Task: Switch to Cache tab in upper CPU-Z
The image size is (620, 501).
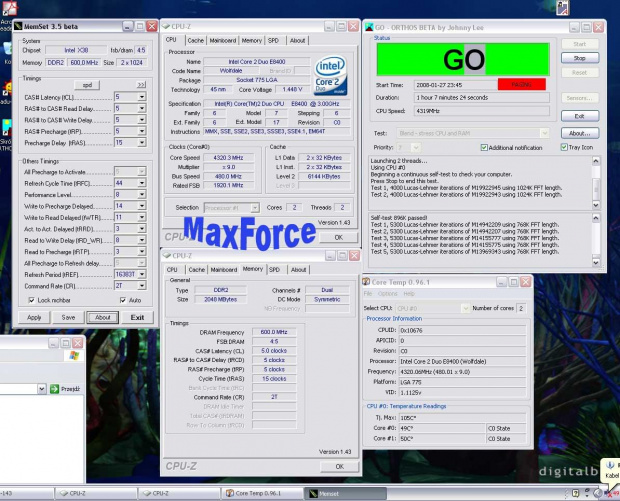Action: pyautogui.click(x=195, y=40)
